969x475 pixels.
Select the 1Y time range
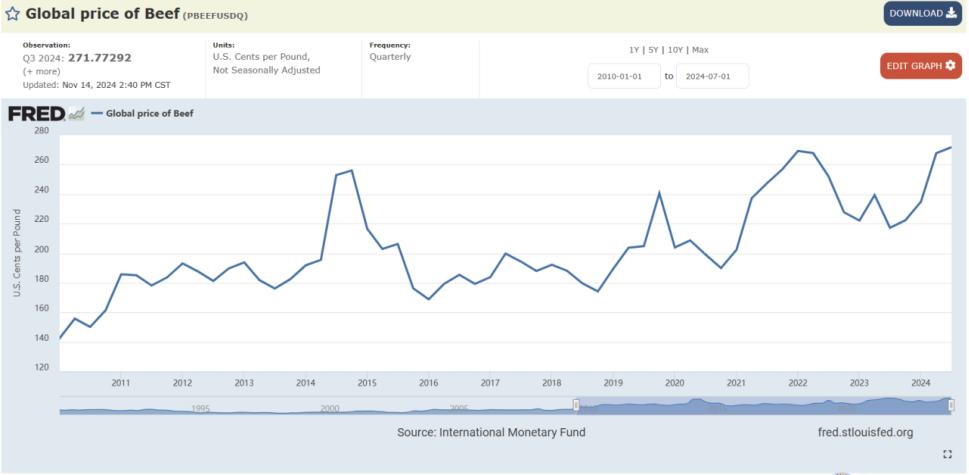coord(634,50)
